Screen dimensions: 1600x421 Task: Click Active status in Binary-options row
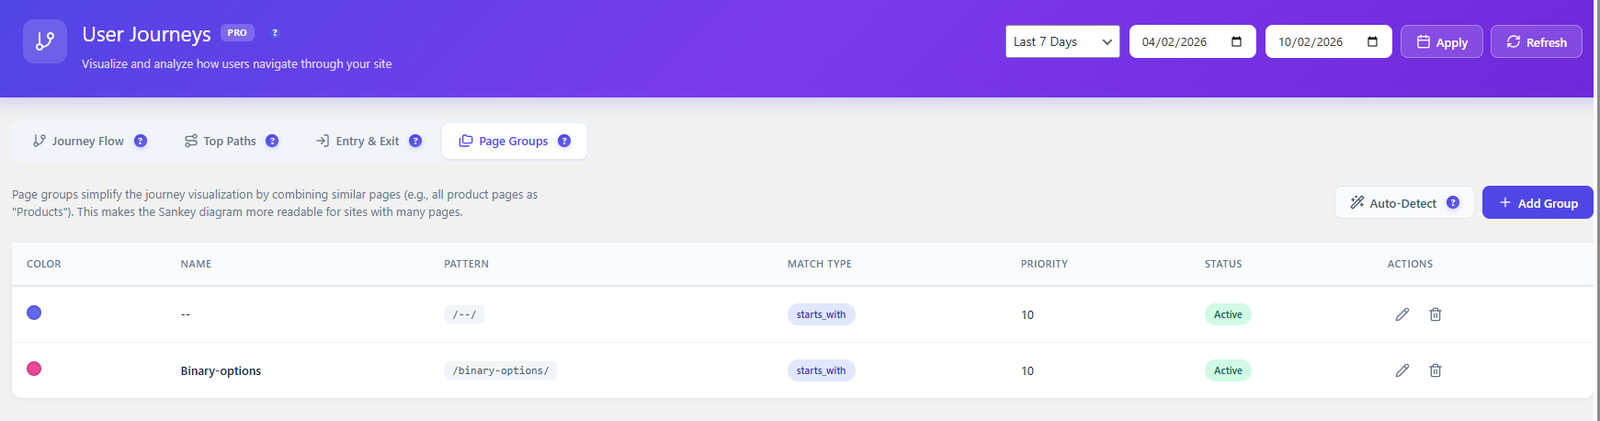pyautogui.click(x=1228, y=370)
